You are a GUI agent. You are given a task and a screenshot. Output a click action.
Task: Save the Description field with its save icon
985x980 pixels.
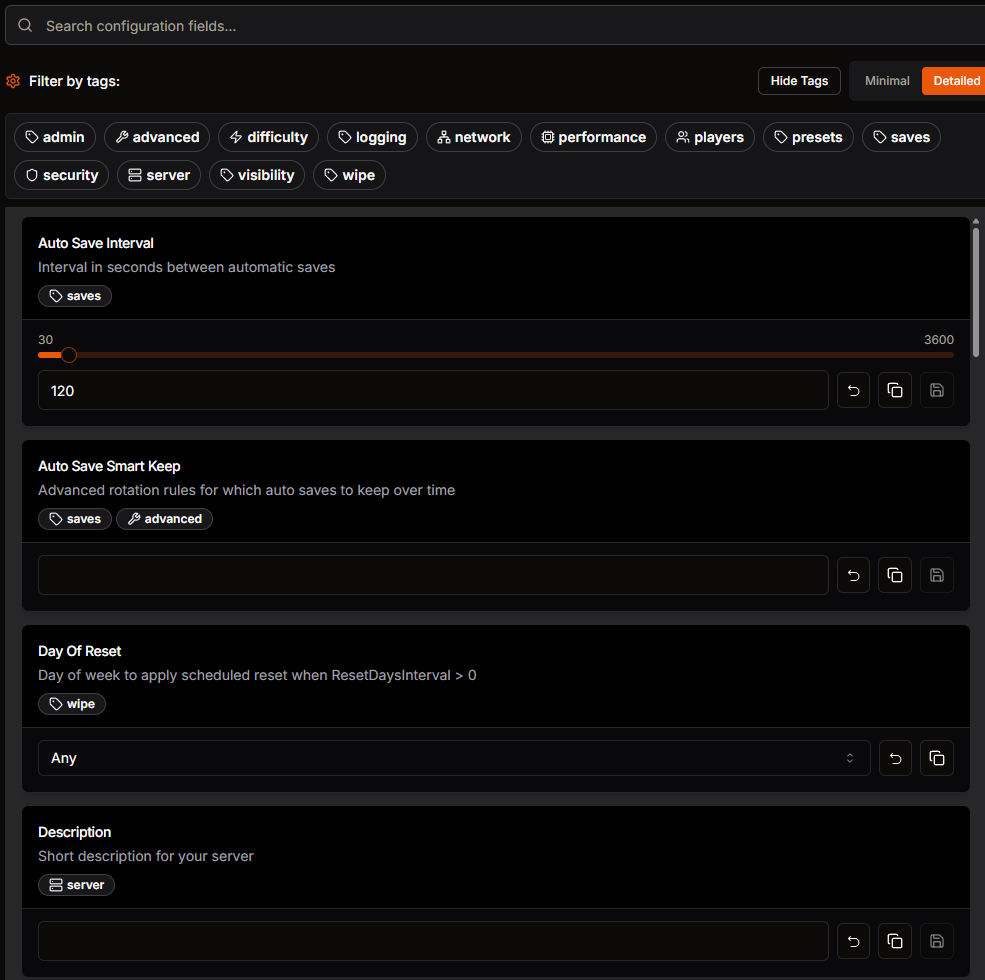coord(936,941)
